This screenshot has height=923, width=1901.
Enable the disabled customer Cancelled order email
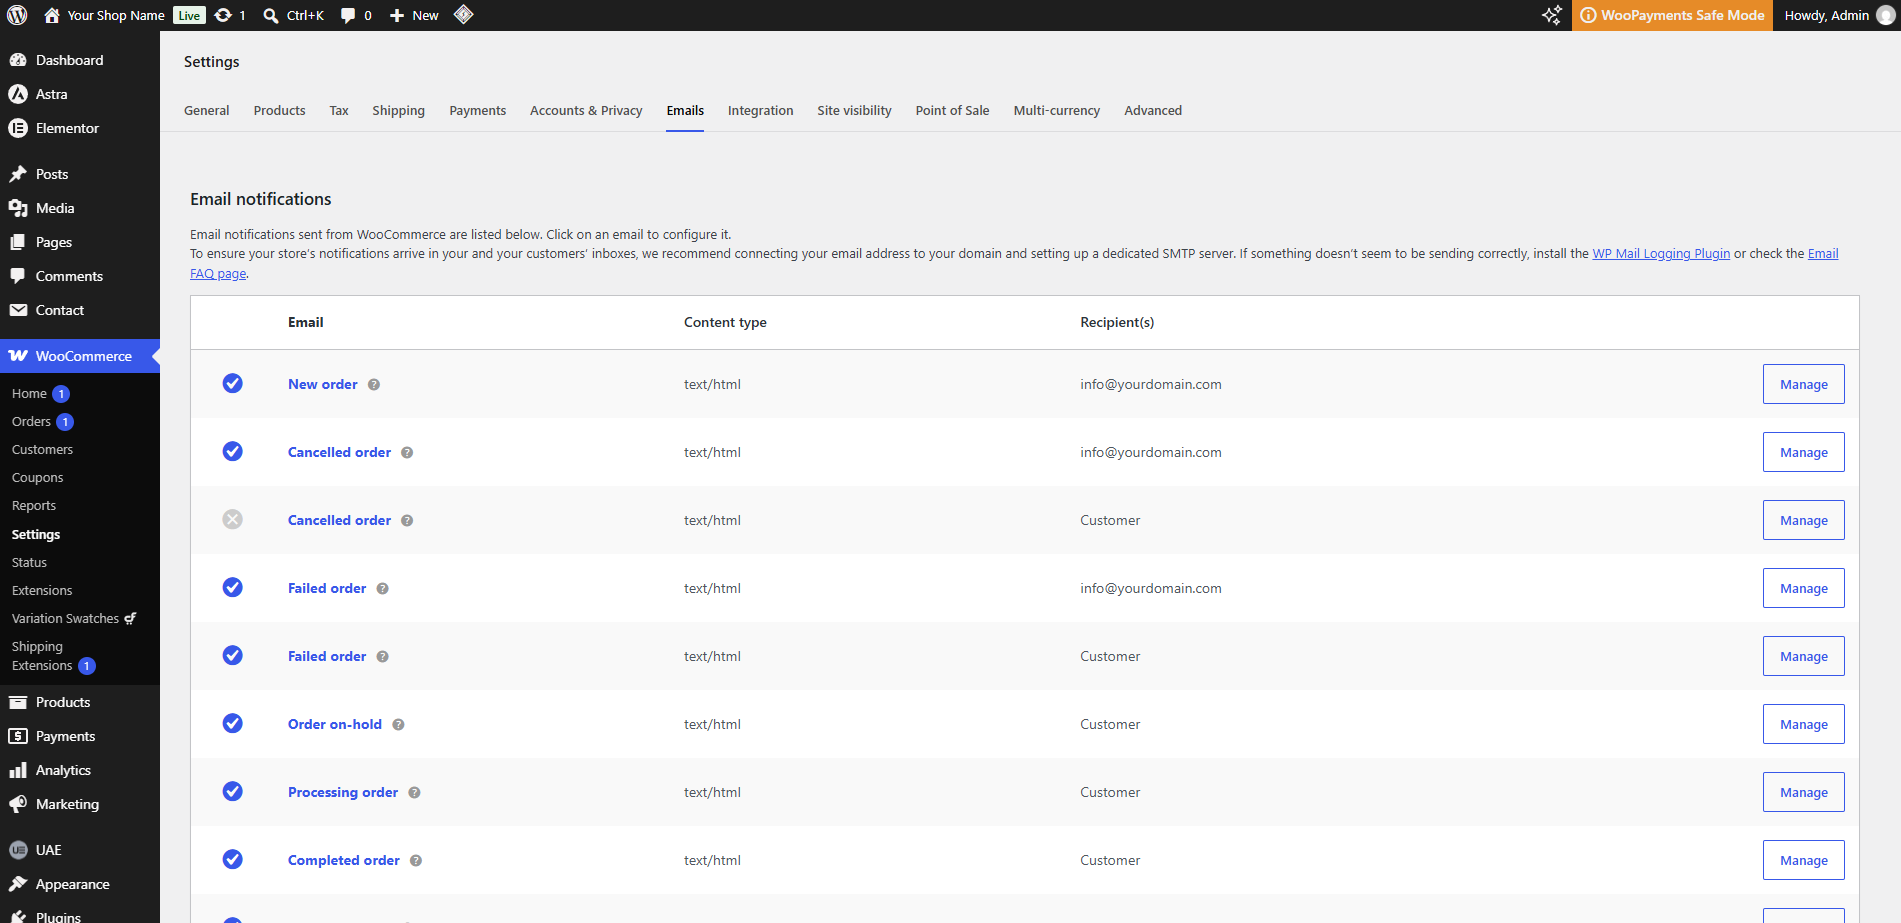pyautogui.click(x=232, y=520)
